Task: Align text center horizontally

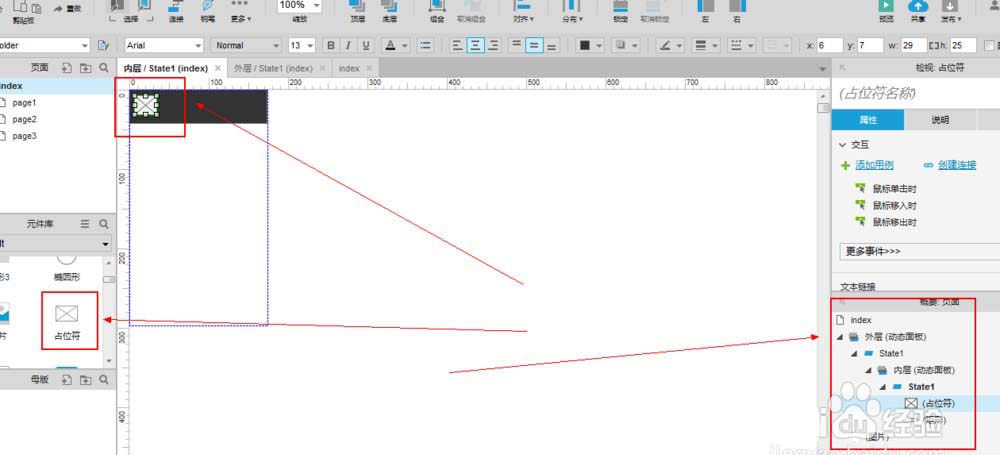Action: [x=475, y=45]
